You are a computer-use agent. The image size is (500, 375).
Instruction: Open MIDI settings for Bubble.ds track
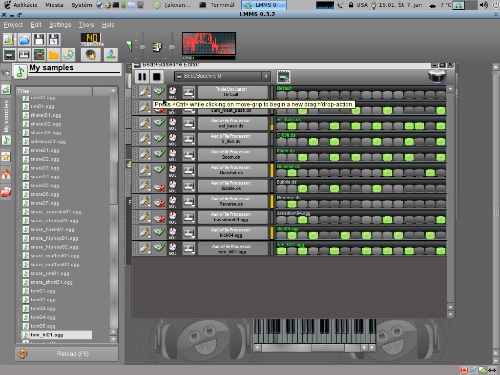189,185
